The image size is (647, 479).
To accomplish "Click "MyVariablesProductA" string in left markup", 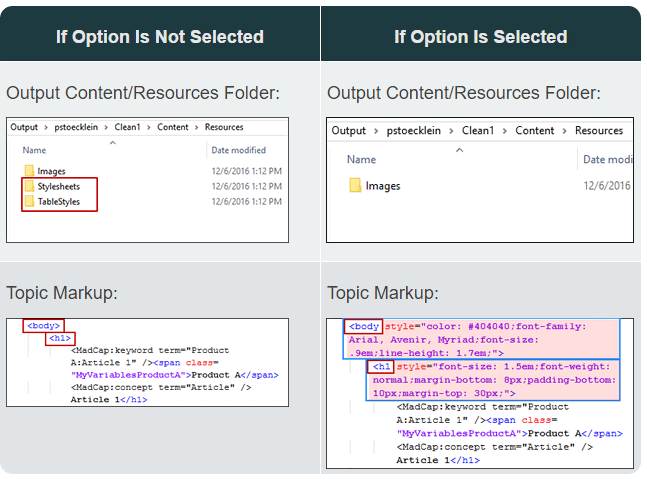I will click(x=128, y=375).
